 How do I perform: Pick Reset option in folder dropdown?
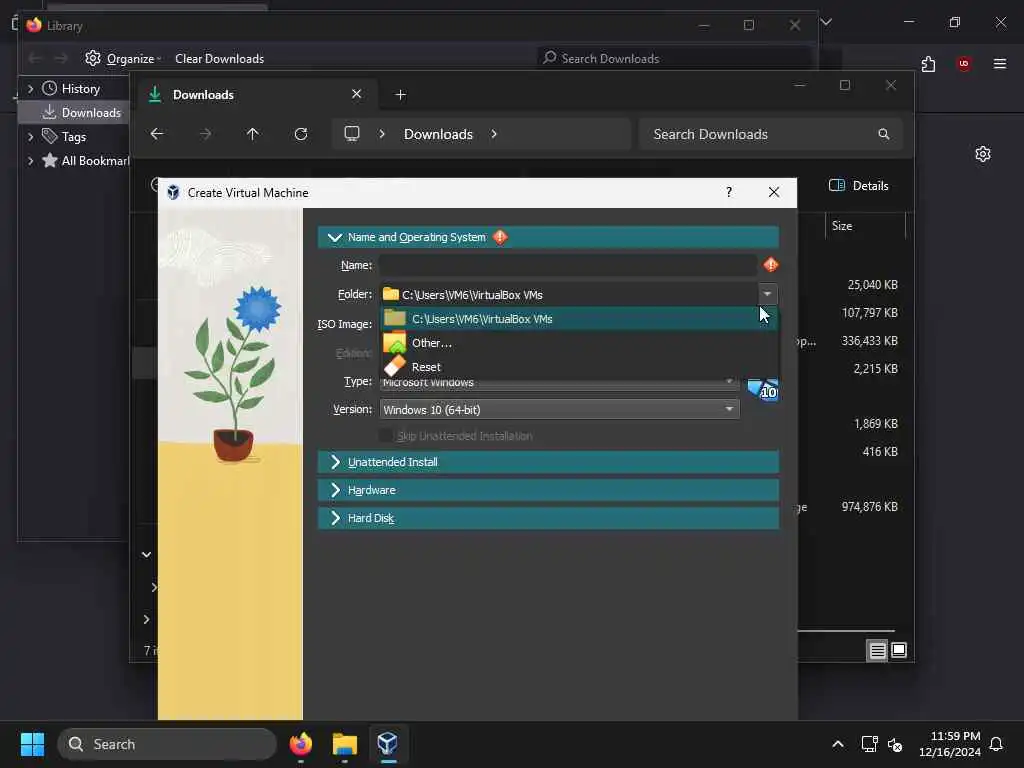(579, 367)
